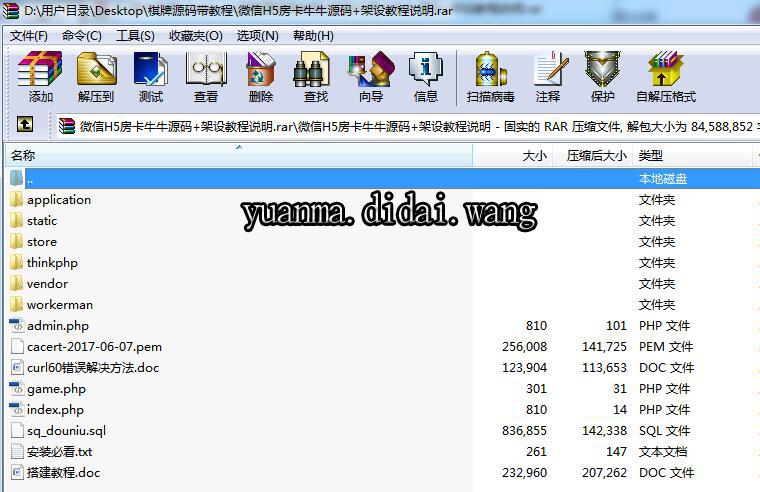Click the workerman folder icon

click(16, 304)
